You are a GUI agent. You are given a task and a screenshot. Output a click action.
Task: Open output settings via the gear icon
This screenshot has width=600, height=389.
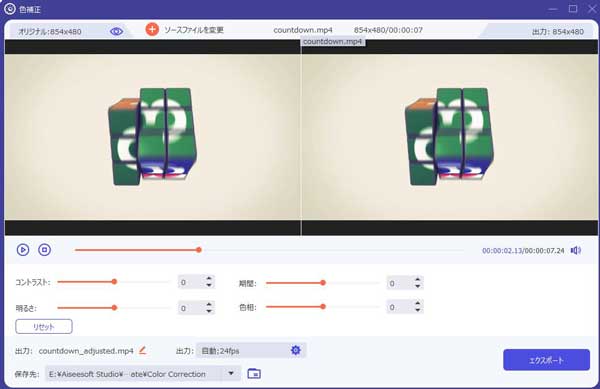pos(296,350)
